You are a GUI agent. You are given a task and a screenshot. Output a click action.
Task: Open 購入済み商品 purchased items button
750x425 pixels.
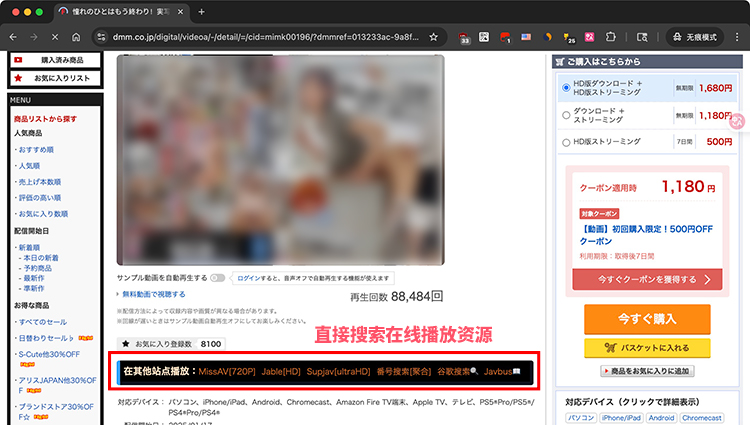tap(55, 60)
